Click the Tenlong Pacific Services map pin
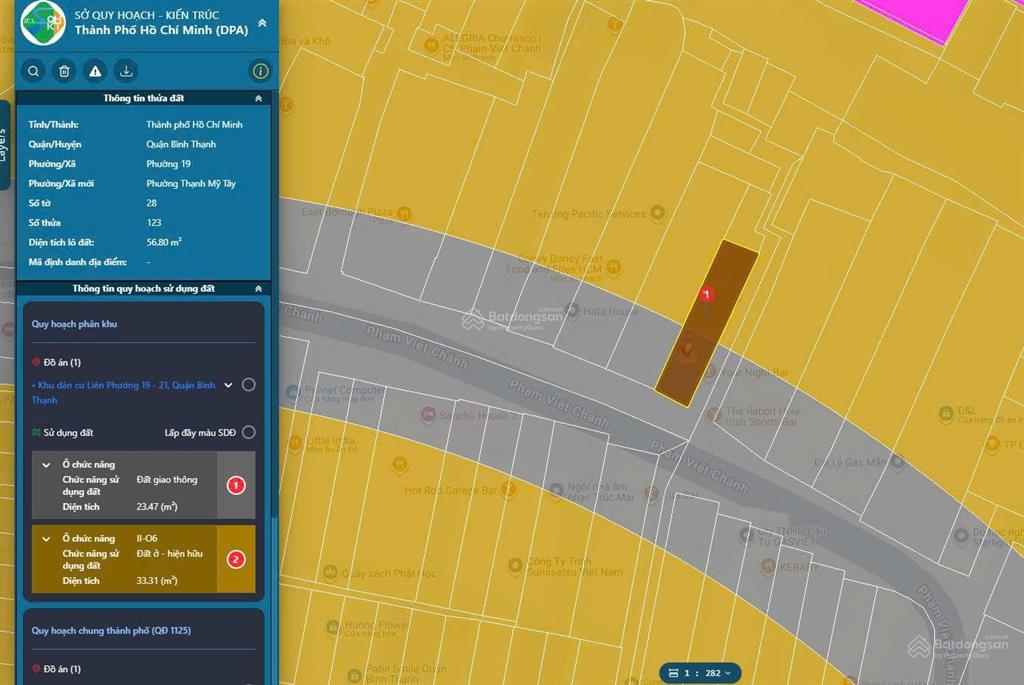This screenshot has width=1024, height=685. click(x=658, y=212)
